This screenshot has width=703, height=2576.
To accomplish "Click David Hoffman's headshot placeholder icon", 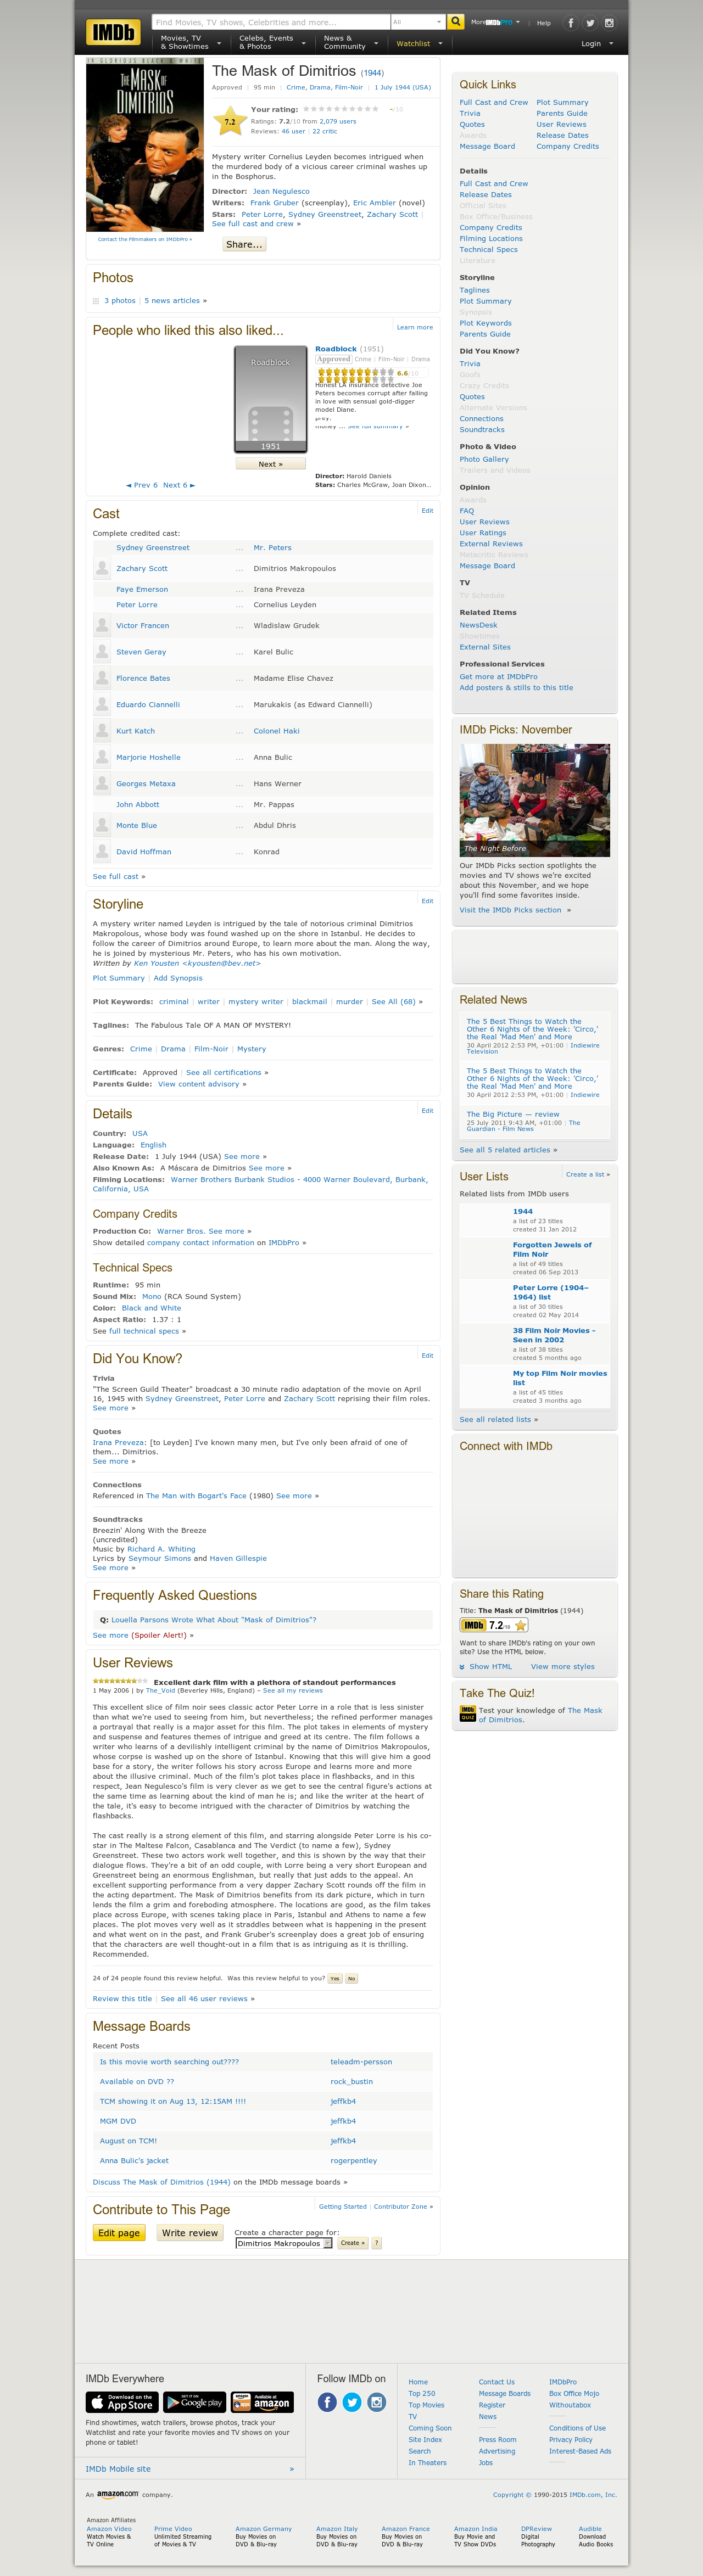I will pos(102,852).
